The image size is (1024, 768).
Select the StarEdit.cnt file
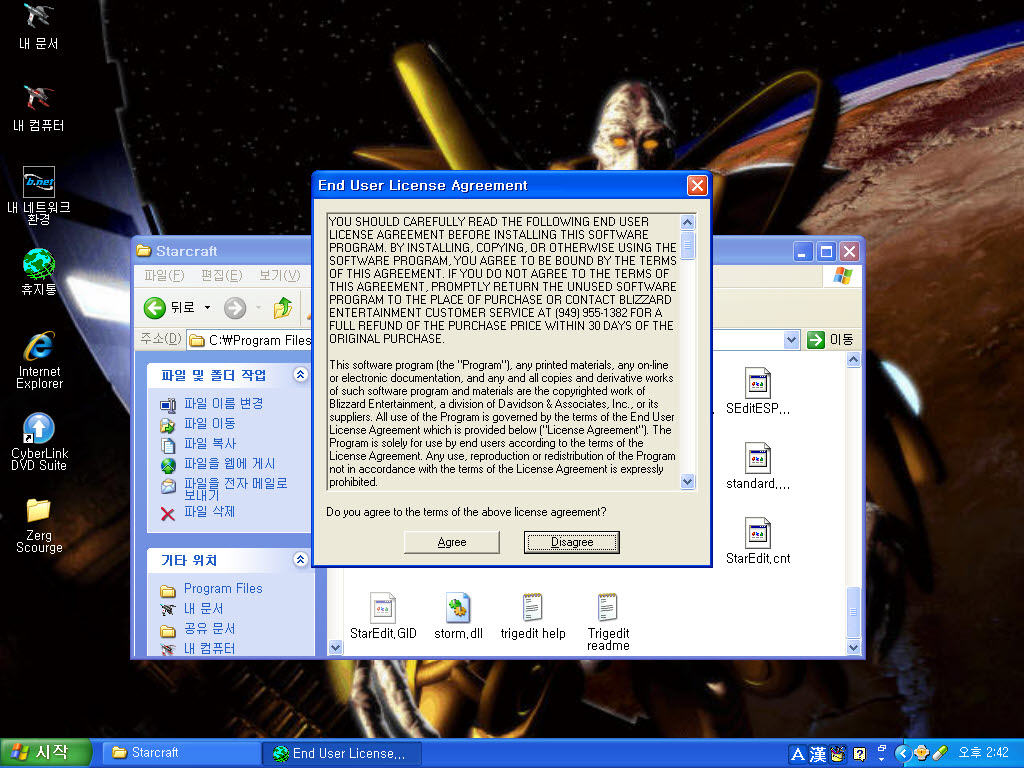(758, 541)
